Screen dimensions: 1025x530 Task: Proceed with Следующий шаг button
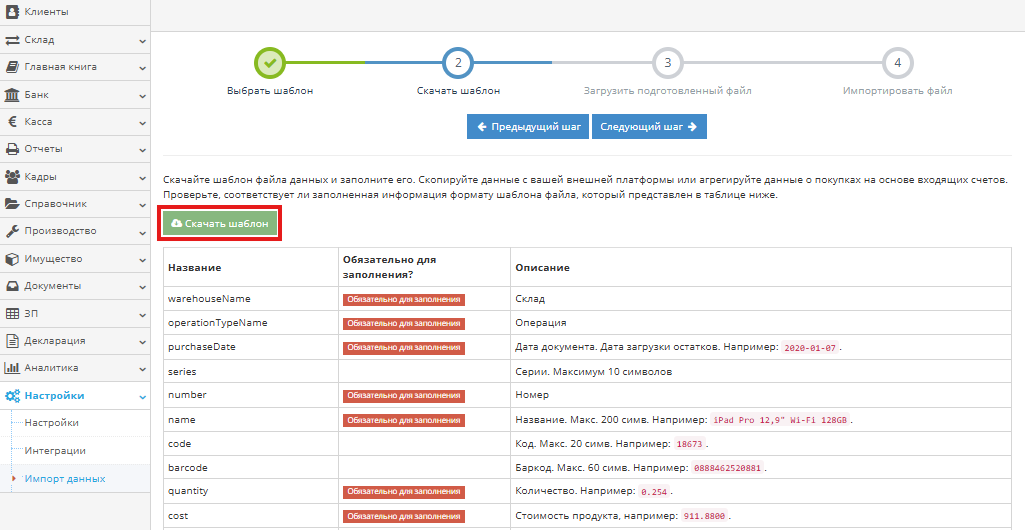pyautogui.click(x=649, y=127)
